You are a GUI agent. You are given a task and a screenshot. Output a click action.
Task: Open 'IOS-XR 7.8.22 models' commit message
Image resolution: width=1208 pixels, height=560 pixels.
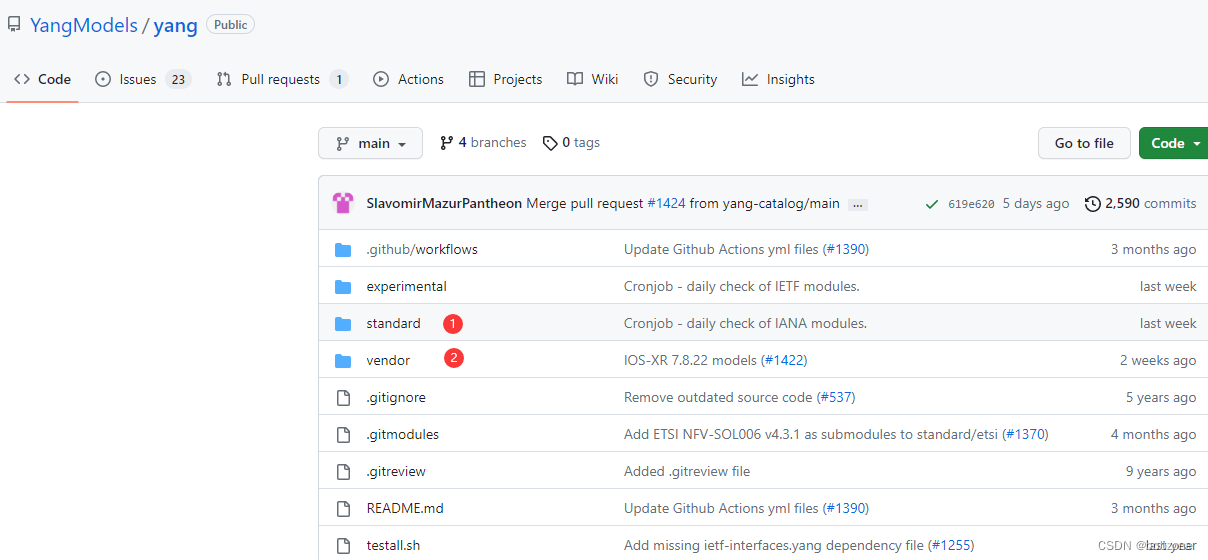tap(690, 360)
